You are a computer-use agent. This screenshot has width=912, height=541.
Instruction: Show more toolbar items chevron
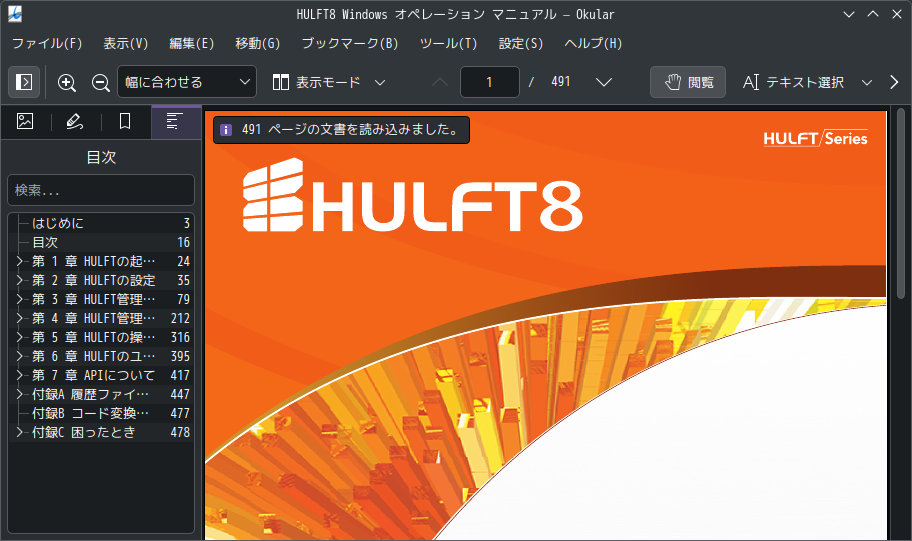tap(894, 83)
